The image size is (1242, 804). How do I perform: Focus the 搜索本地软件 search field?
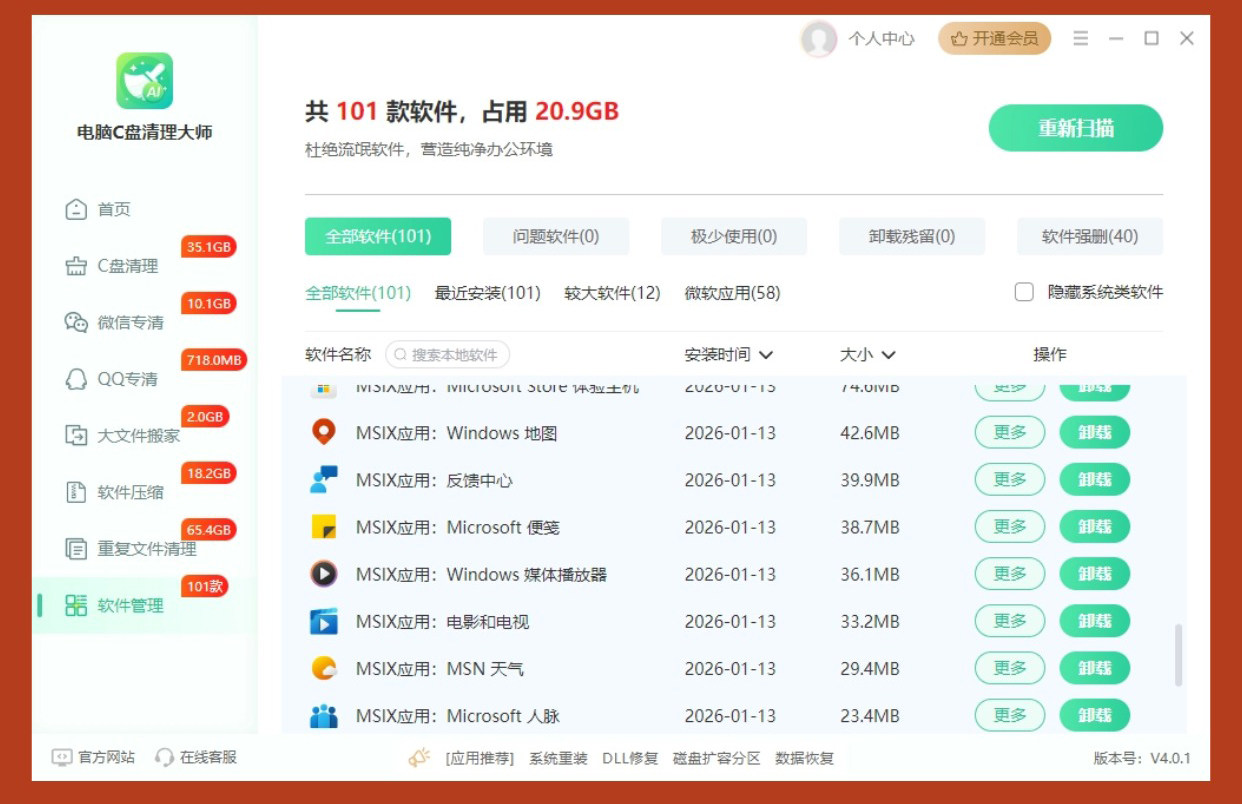point(448,355)
